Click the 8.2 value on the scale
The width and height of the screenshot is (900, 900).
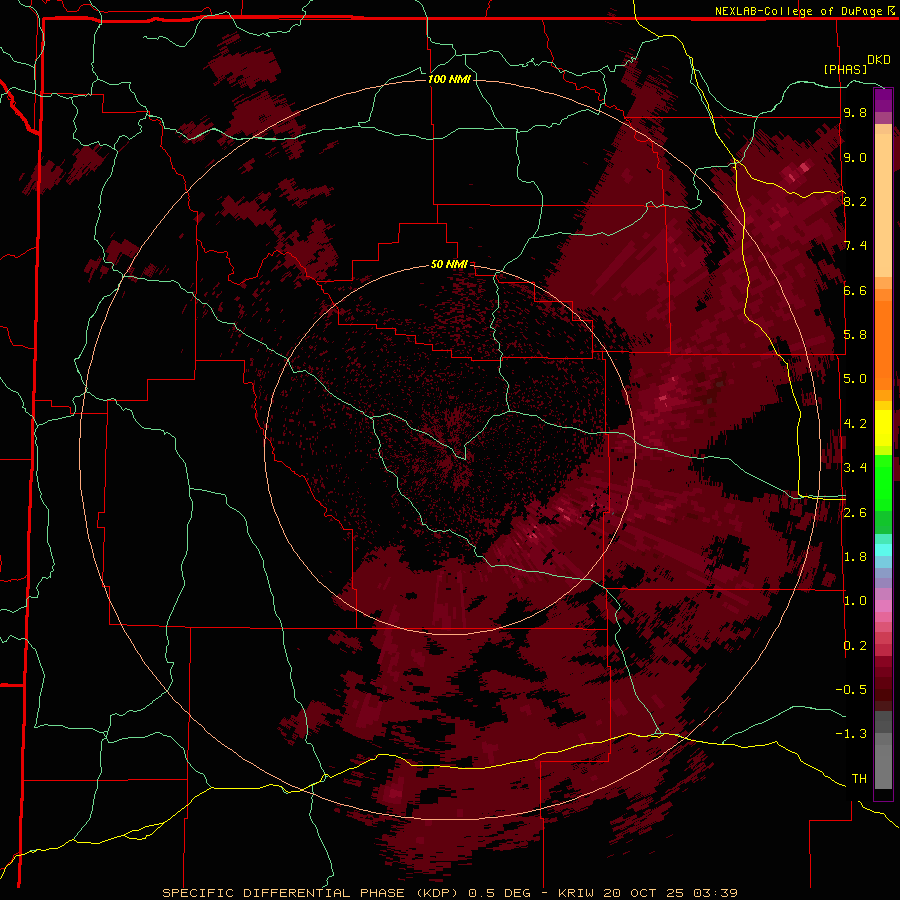[855, 201]
